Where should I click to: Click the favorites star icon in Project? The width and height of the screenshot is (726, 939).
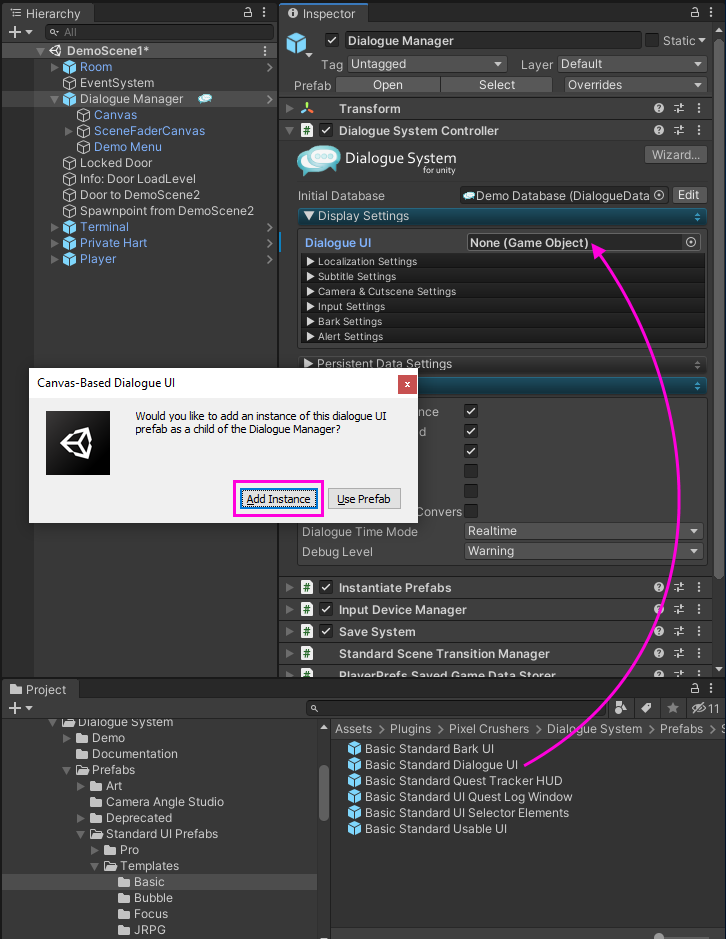click(x=673, y=708)
